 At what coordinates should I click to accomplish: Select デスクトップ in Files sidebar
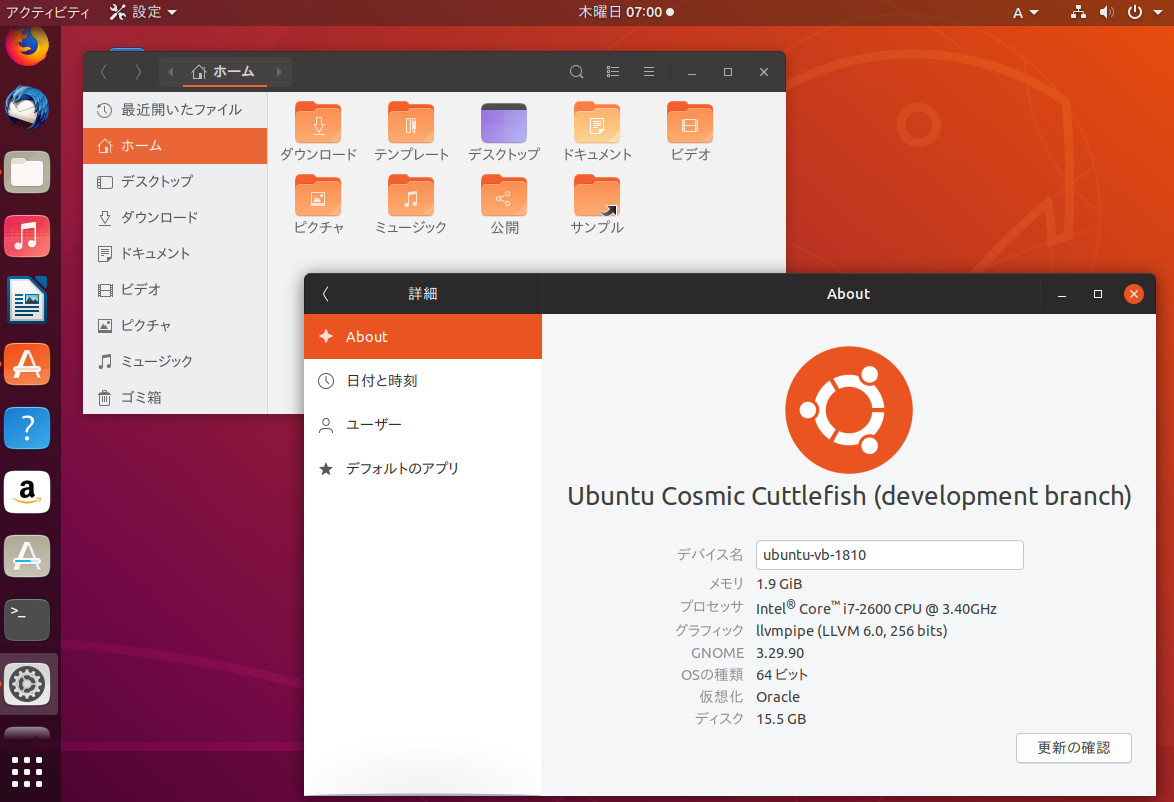[175, 182]
